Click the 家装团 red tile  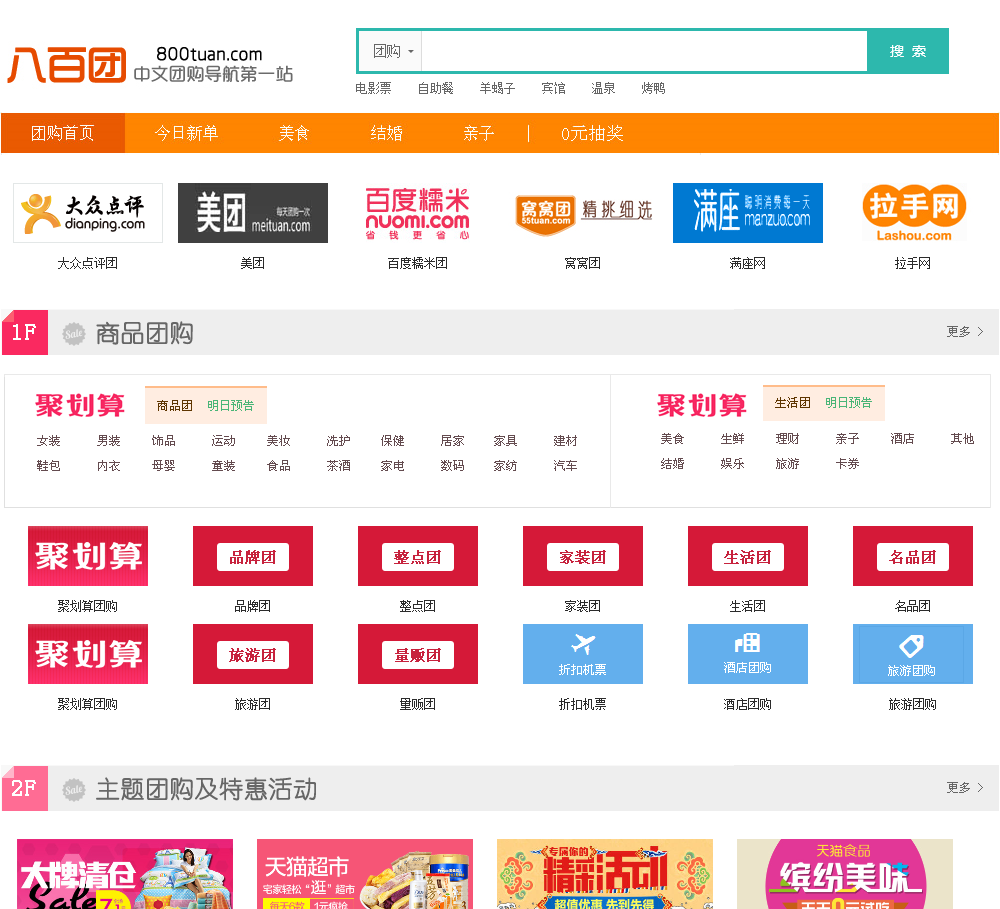583,556
